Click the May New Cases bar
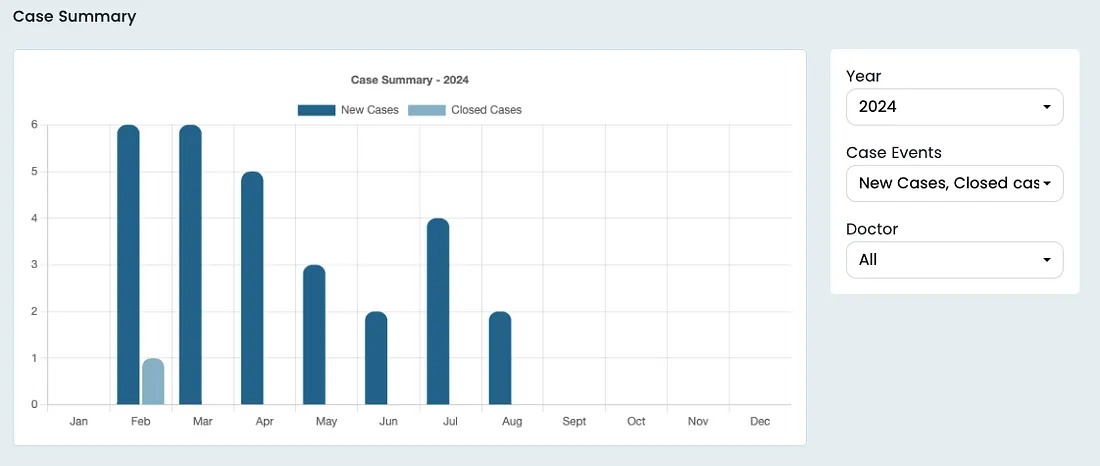 [314, 335]
